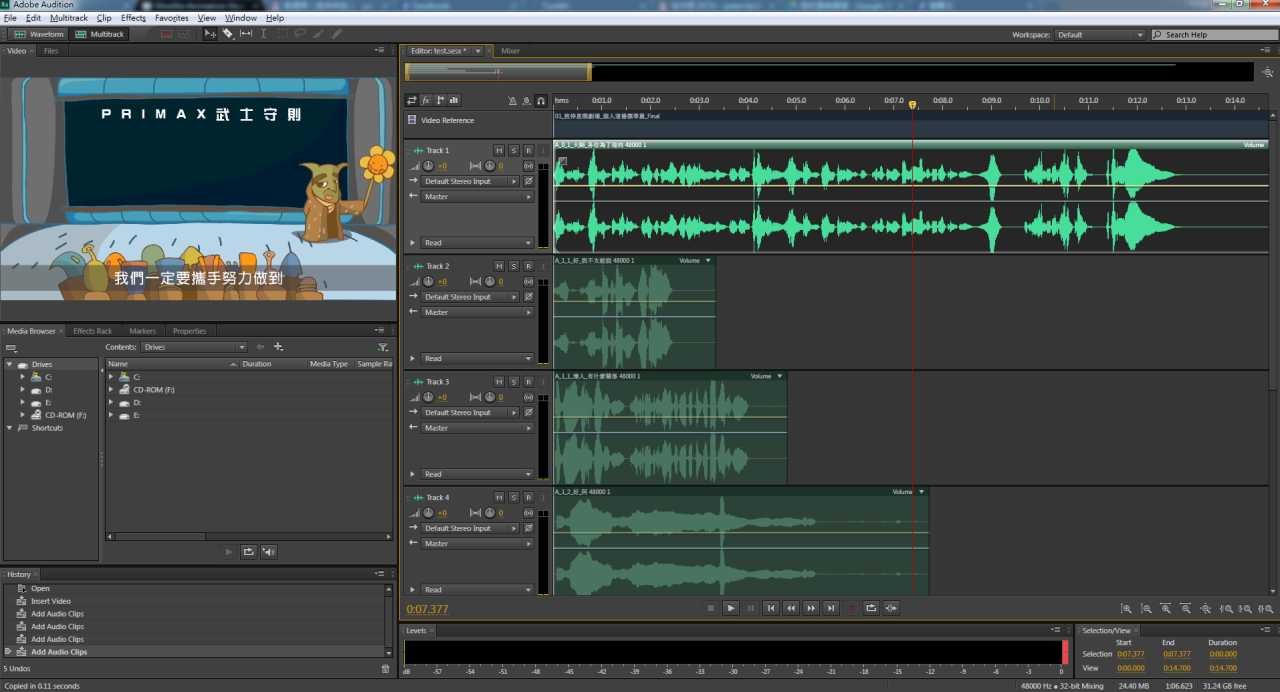The height and width of the screenshot is (692, 1280).
Task: Open the Effects menu
Action: click(133, 18)
